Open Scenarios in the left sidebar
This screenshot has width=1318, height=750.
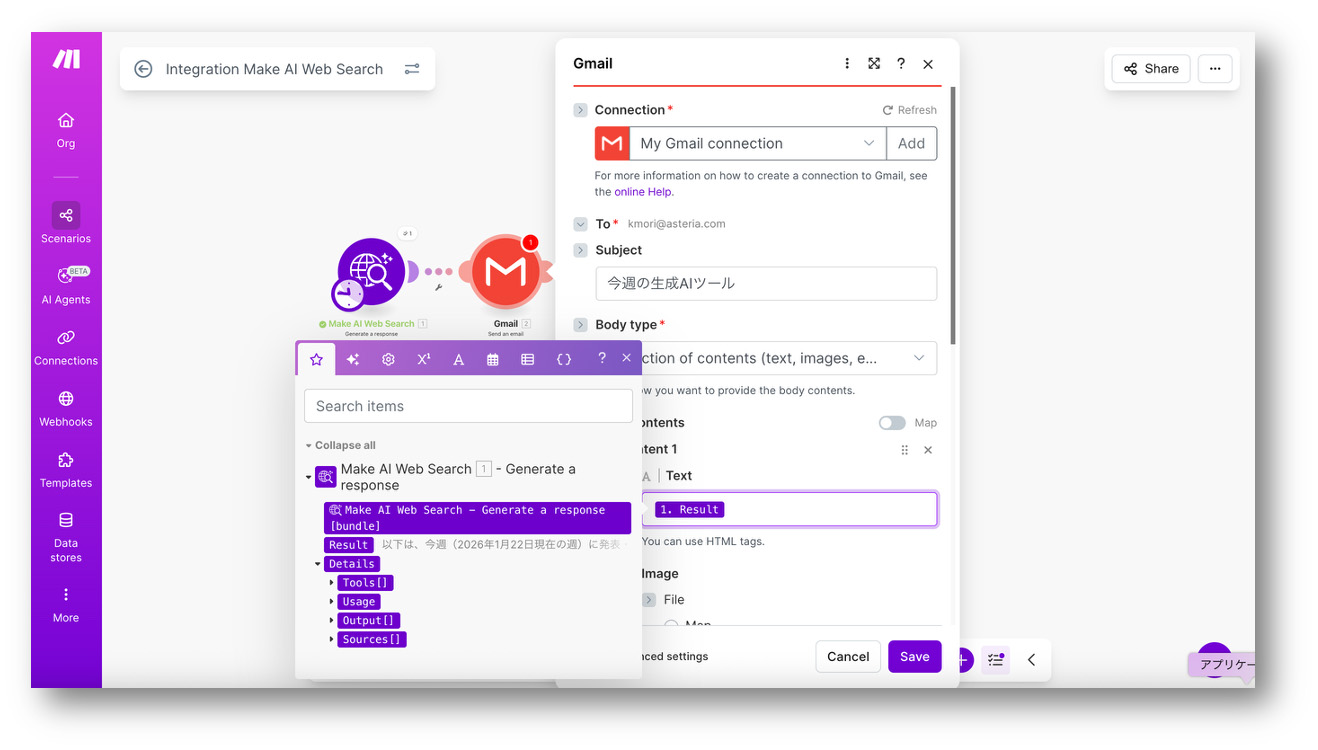point(66,223)
